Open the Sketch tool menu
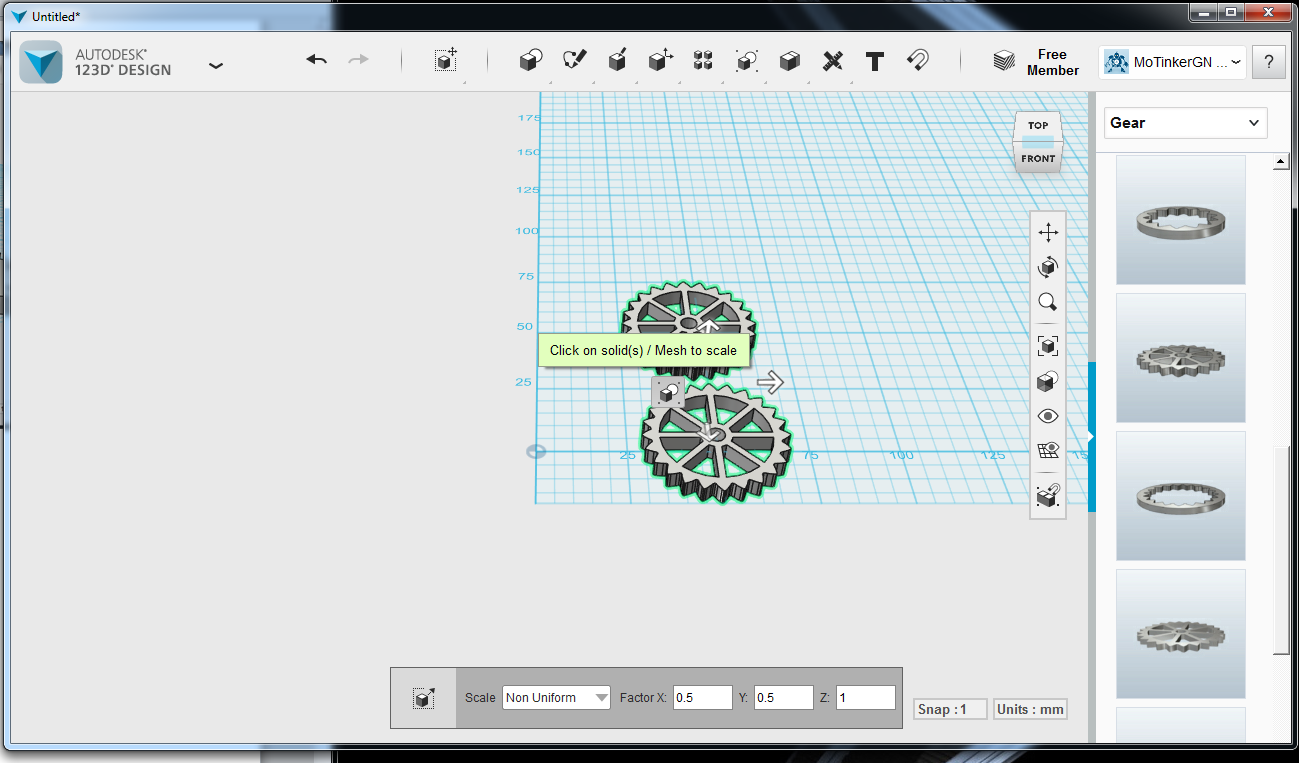The height and width of the screenshot is (763, 1299). tap(574, 61)
